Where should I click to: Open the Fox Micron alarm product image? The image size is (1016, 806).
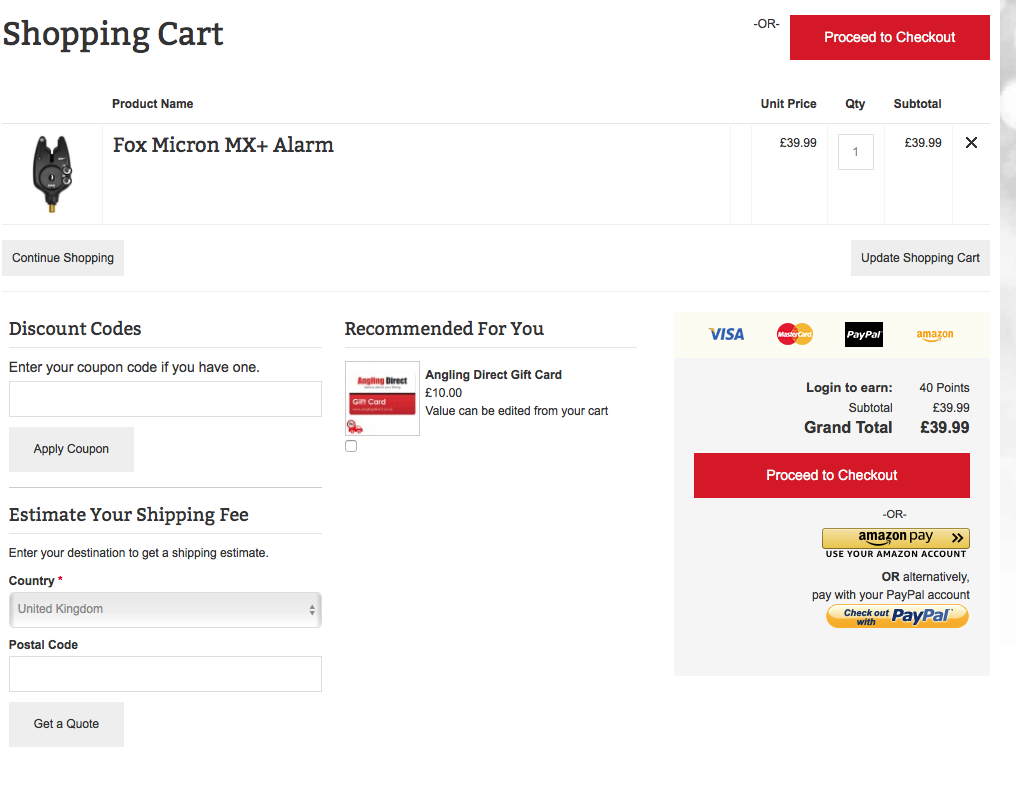tap(52, 174)
